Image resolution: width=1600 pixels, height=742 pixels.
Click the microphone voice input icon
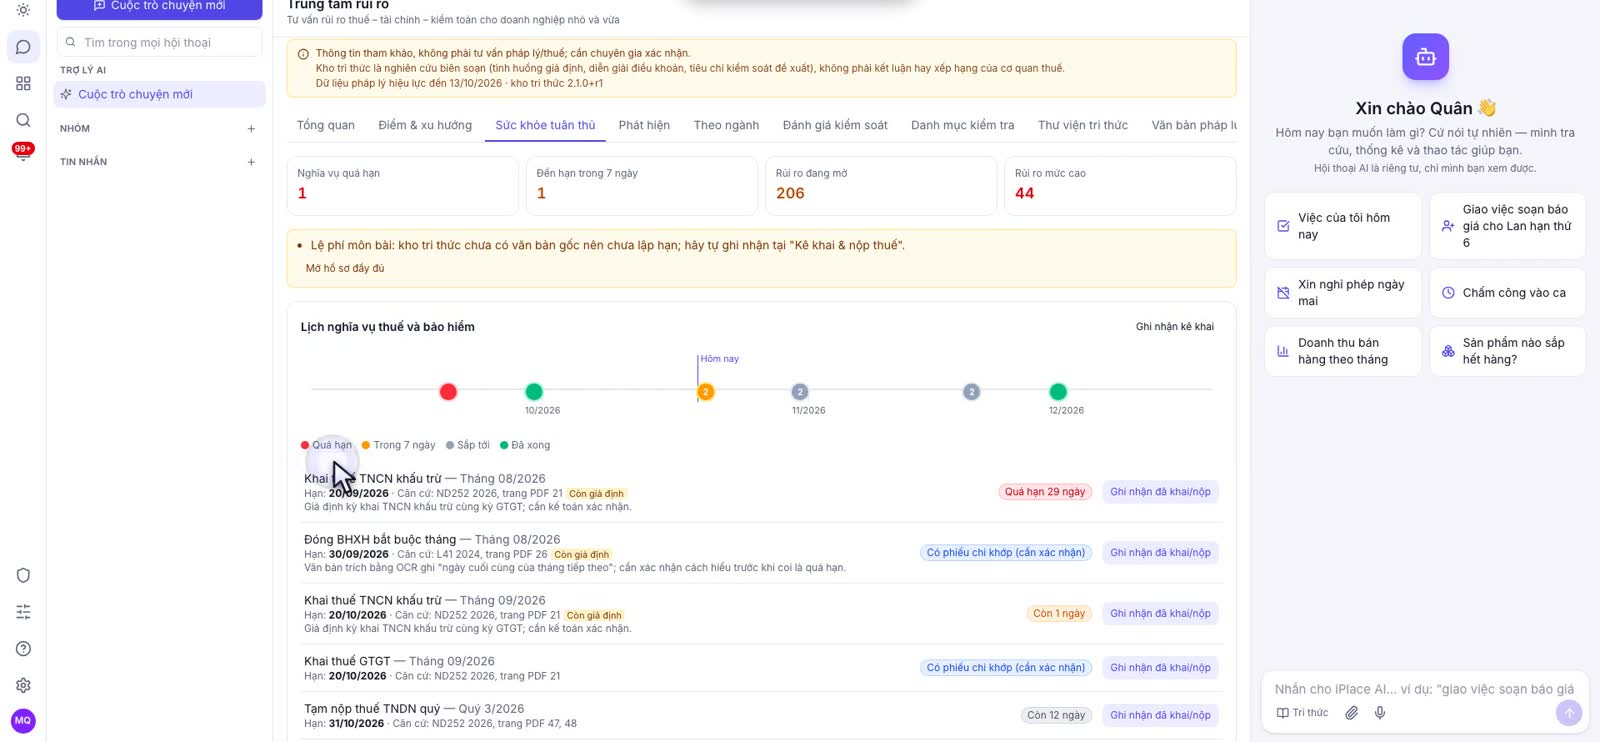point(1380,713)
